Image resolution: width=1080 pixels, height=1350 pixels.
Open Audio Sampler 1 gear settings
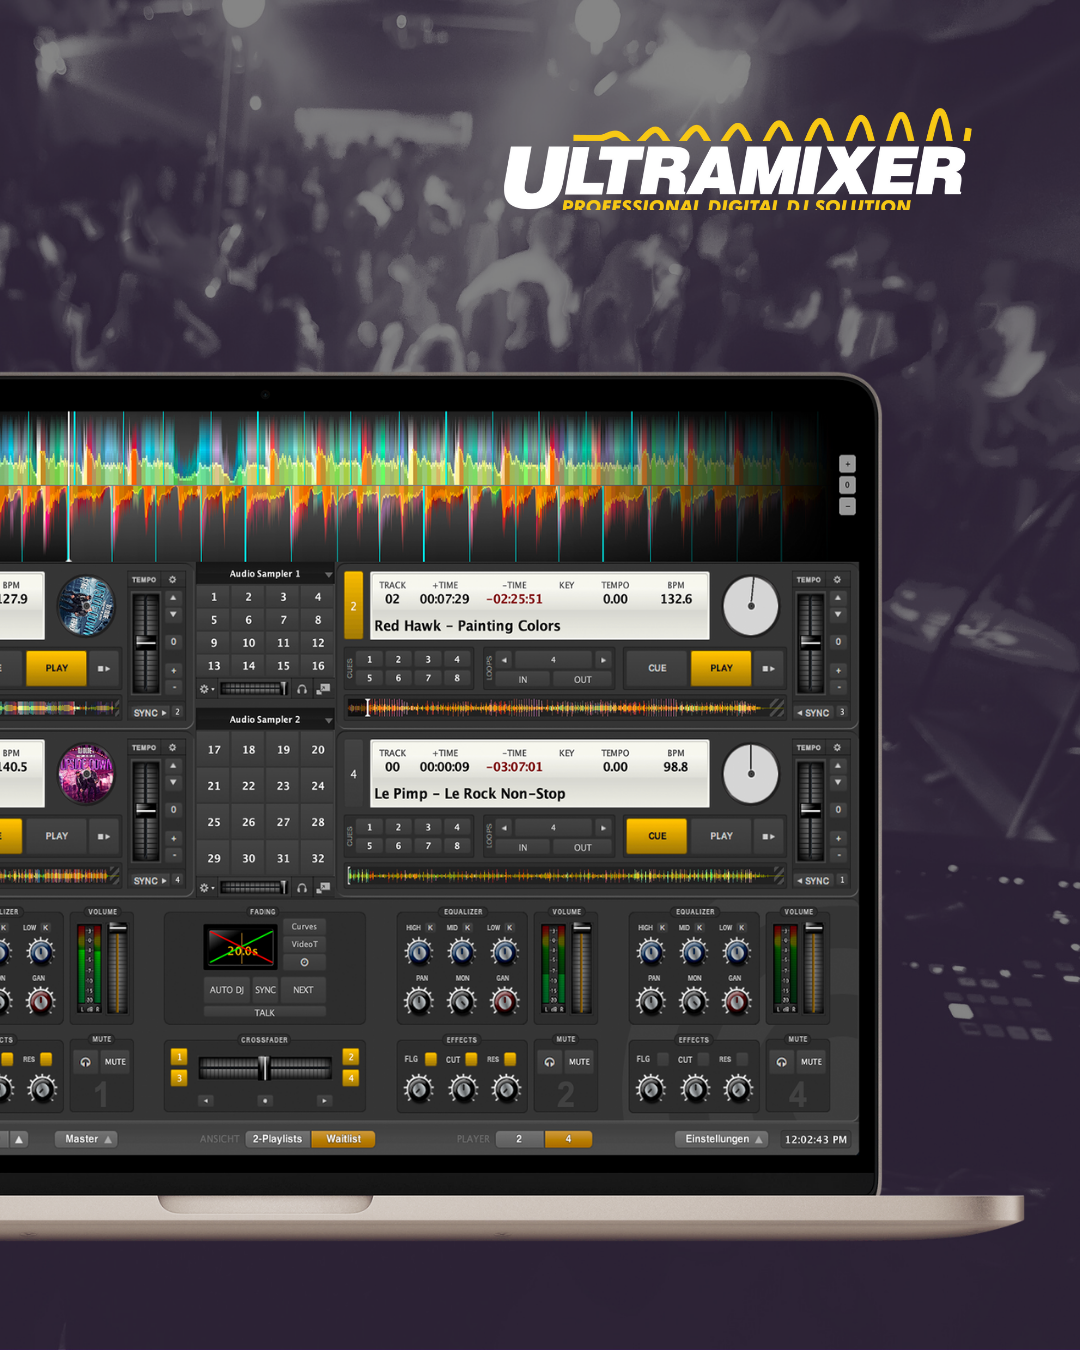tap(206, 689)
